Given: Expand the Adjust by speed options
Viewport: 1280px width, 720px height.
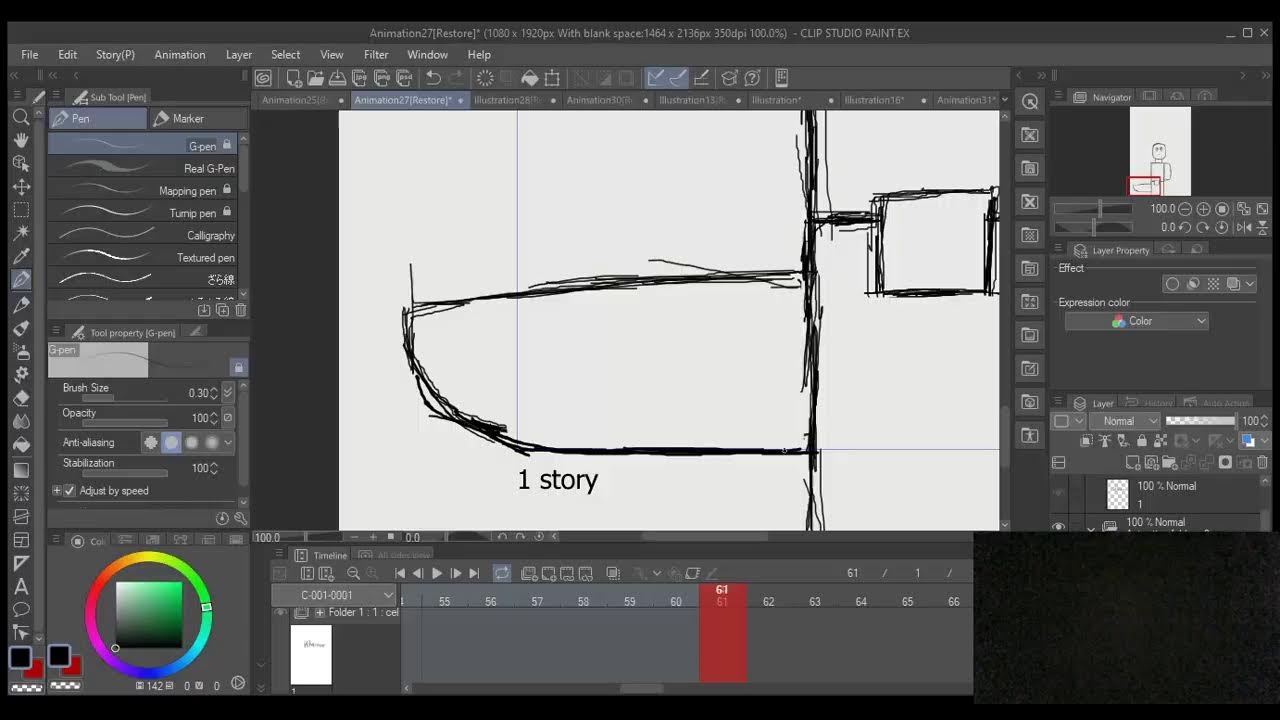Looking at the screenshot, I should 57,491.
